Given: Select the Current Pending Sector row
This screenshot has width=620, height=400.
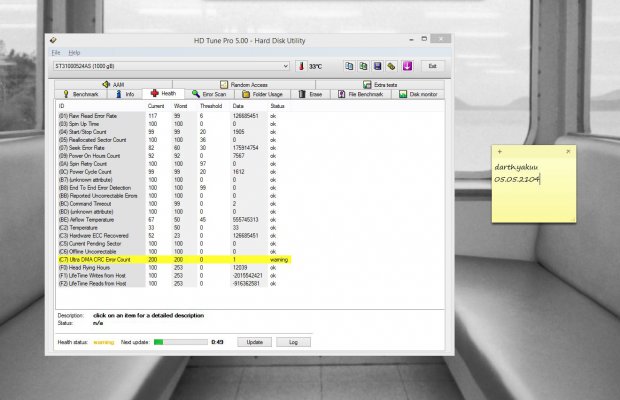Looking at the screenshot, I should click(174, 243).
